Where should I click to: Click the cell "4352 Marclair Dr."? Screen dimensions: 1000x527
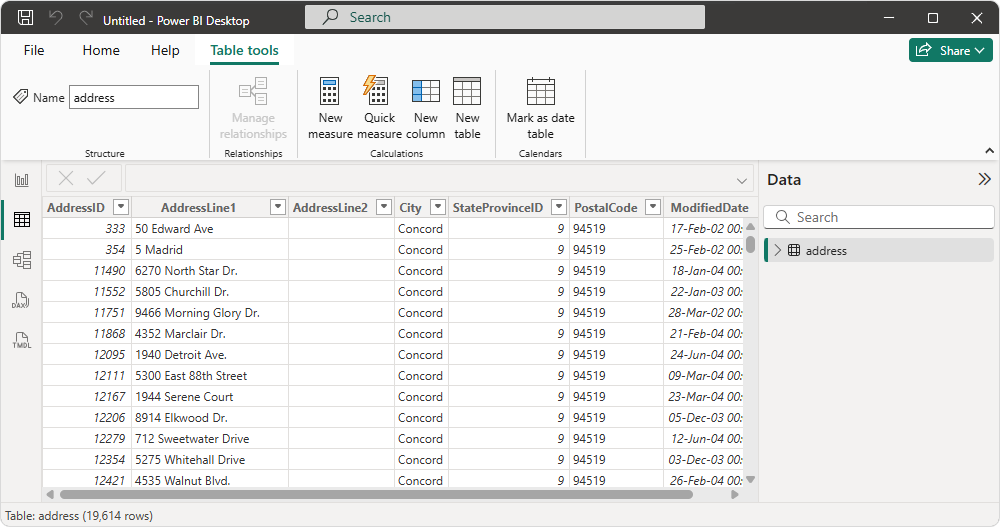click(x=210, y=334)
